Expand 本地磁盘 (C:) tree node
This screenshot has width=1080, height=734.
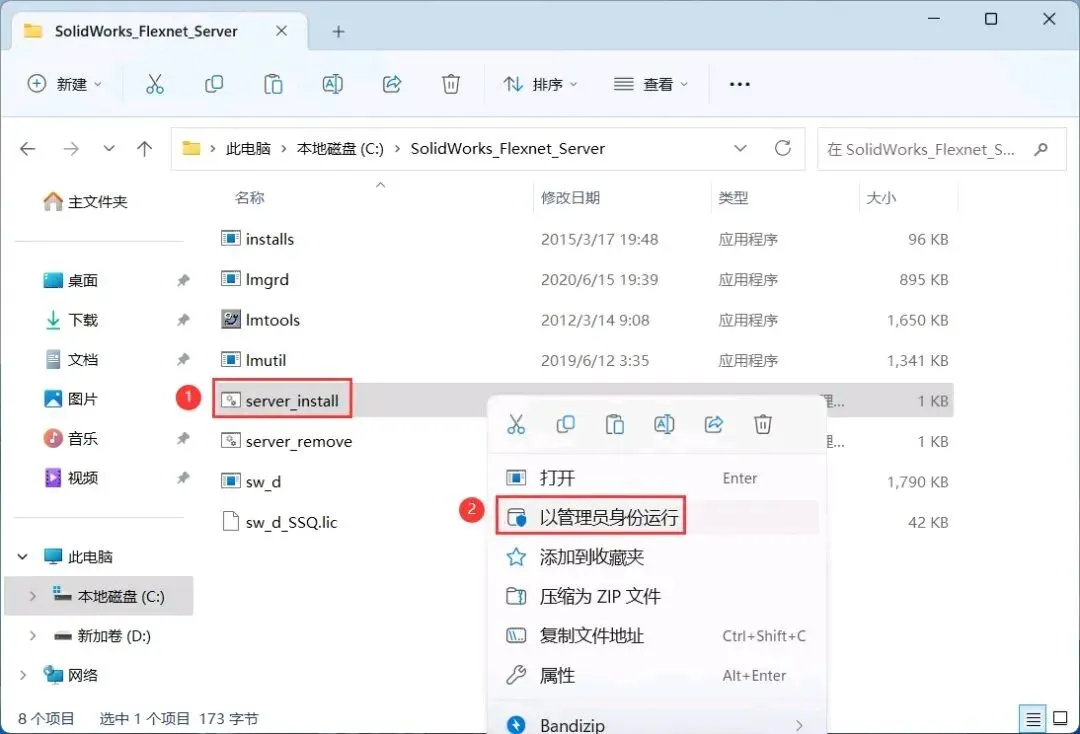32,596
